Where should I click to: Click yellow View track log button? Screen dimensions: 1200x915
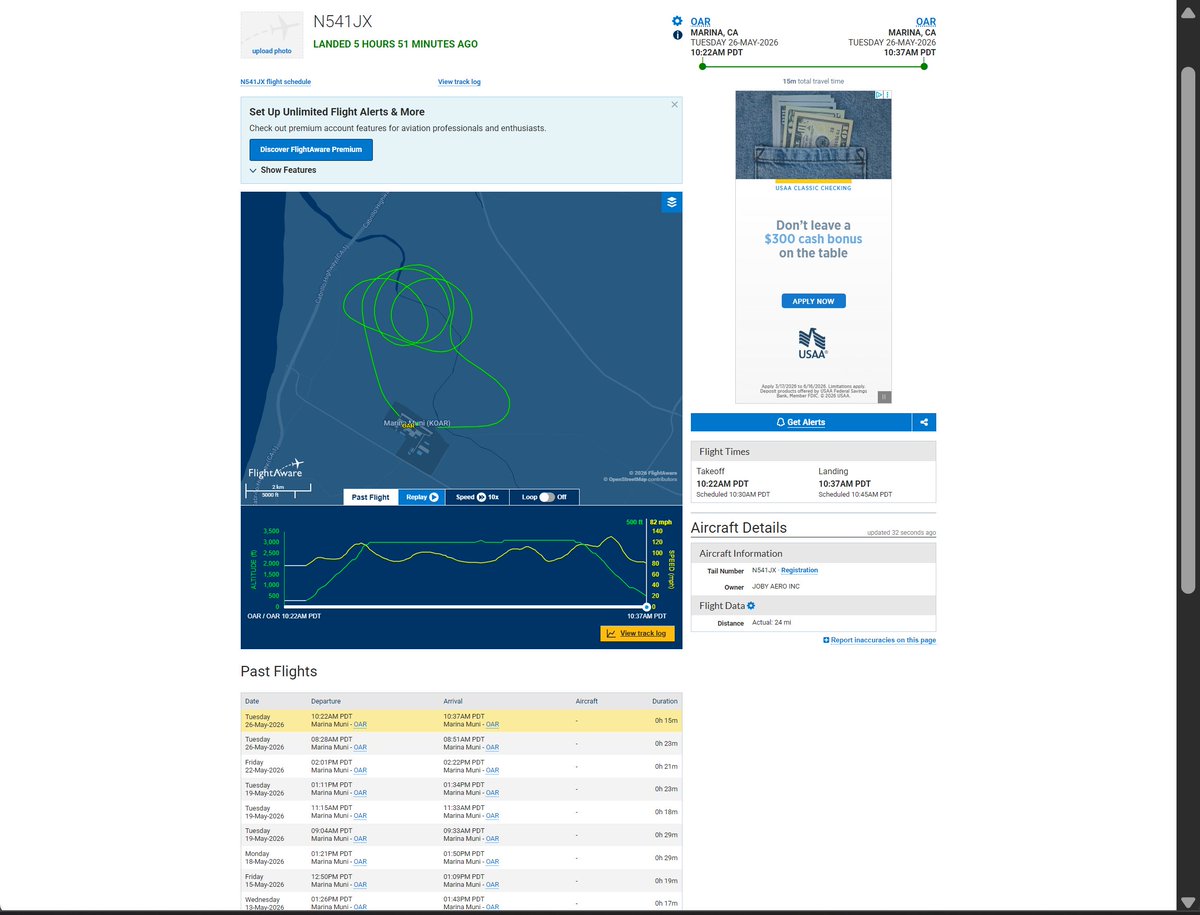637,633
